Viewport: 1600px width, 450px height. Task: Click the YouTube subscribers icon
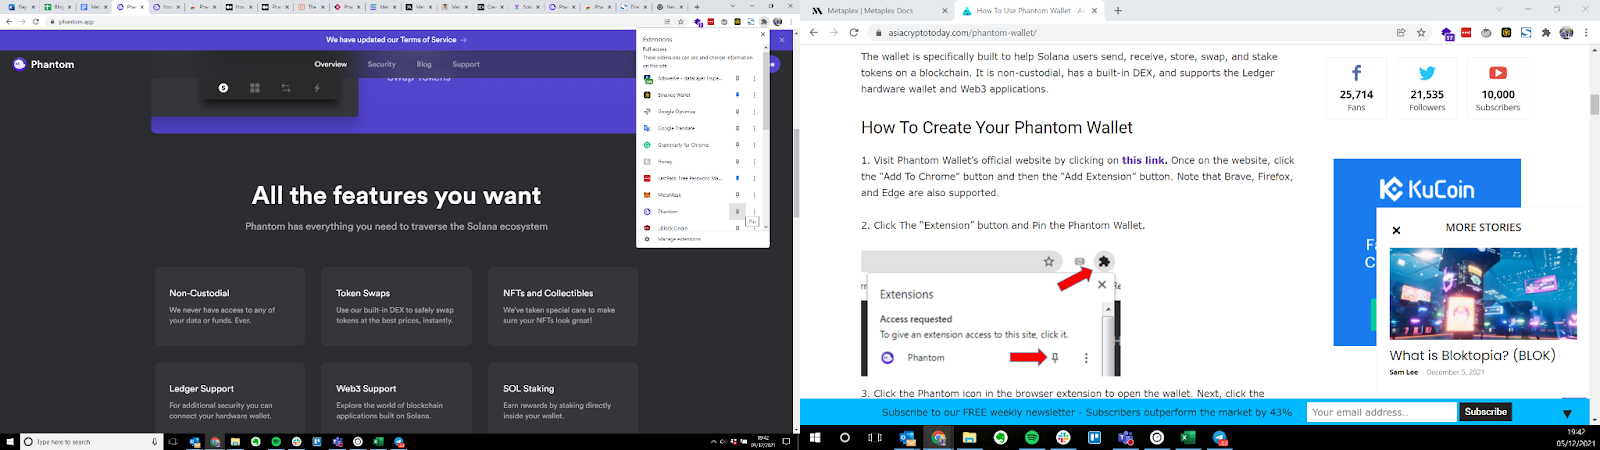pos(1498,73)
